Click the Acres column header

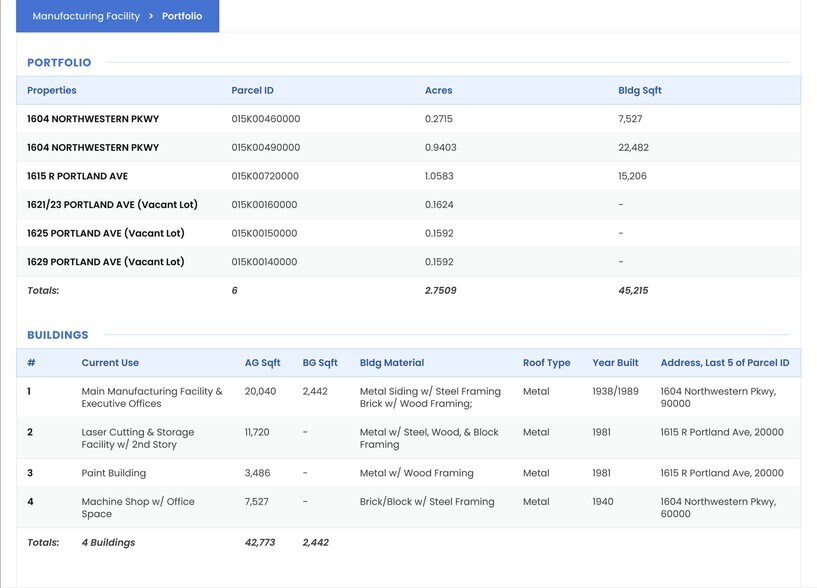point(438,90)
